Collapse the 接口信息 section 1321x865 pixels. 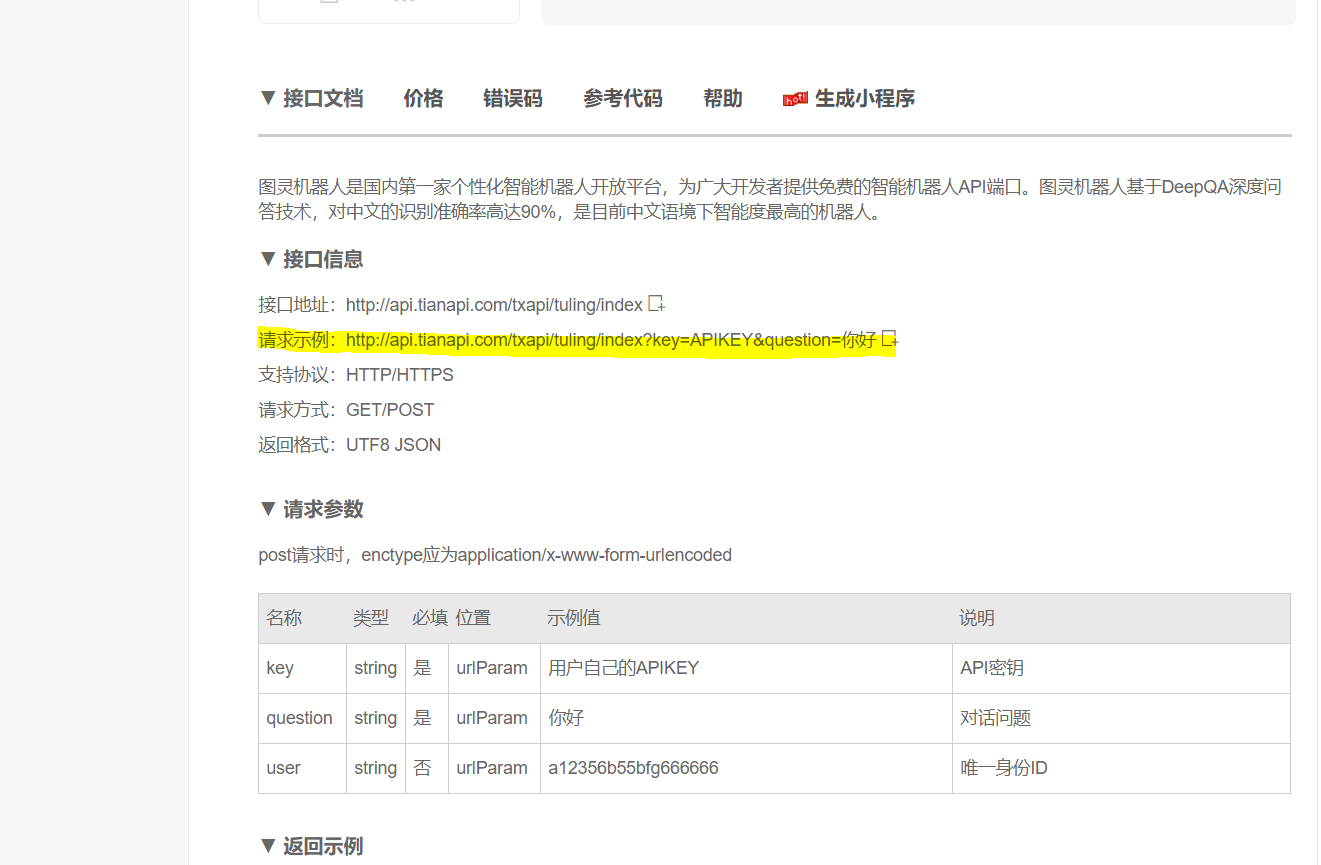[x=311, y=259]
